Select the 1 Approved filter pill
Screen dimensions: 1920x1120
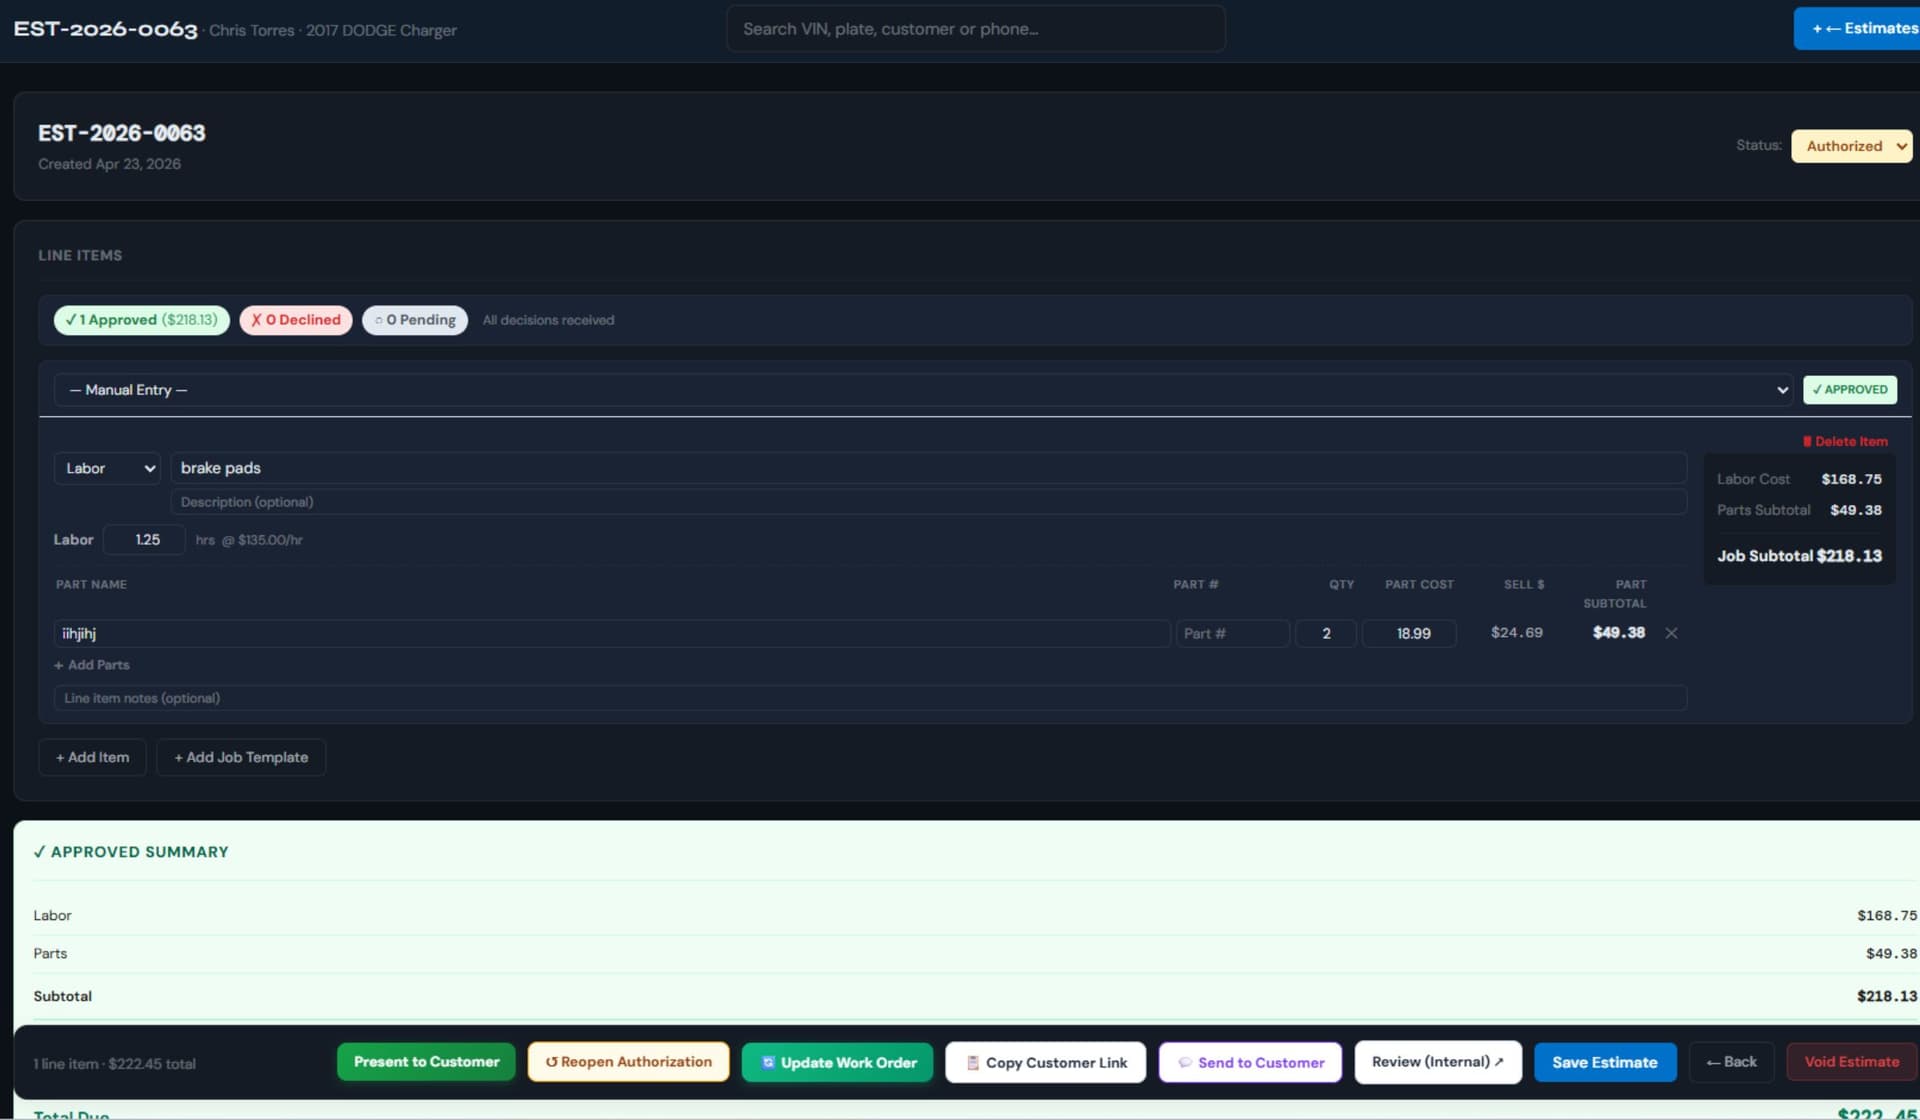[142, 320]
